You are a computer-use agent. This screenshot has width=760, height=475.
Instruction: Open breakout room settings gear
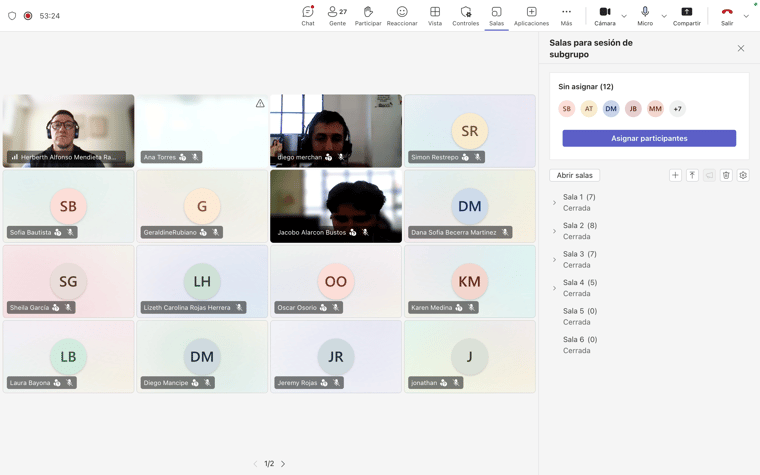743,175
